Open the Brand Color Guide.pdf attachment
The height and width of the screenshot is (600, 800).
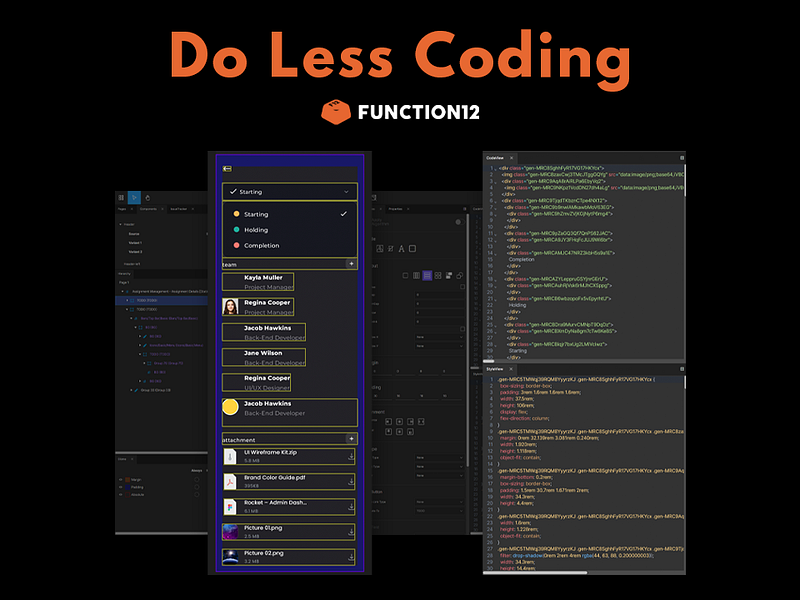click(275, 479)
